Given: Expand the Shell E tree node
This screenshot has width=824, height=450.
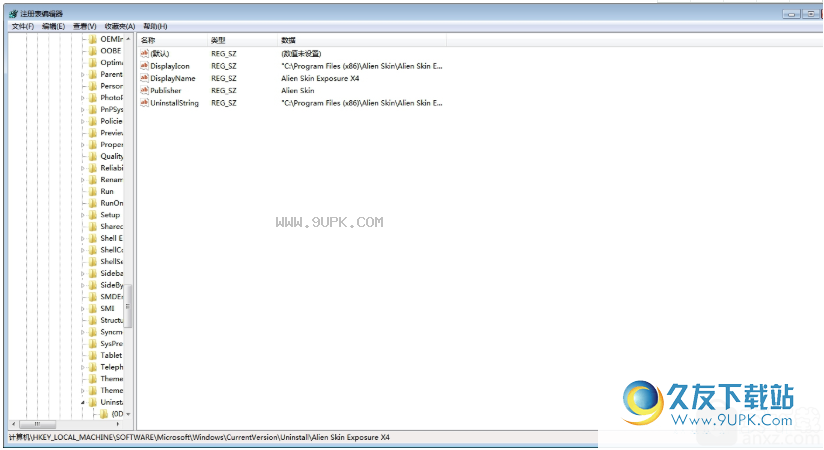Looking at the screenshot, I should (x=83, y=239).
